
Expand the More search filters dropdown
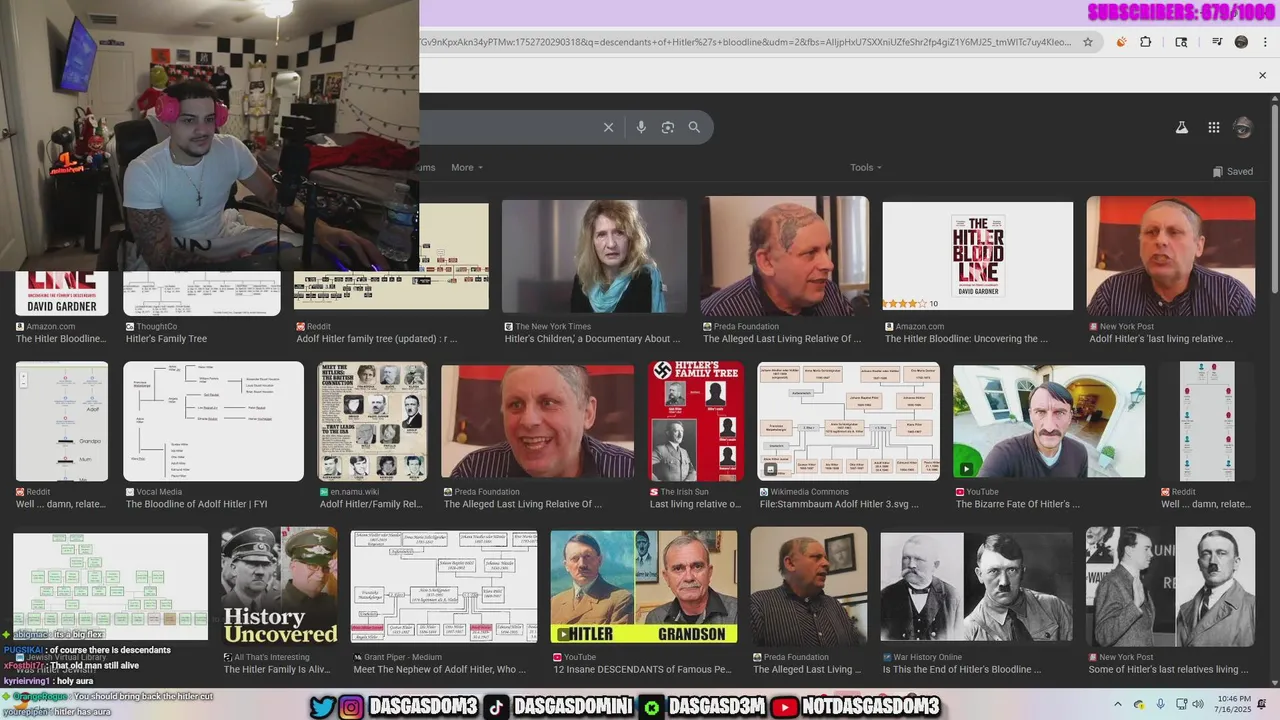[467, 167]
